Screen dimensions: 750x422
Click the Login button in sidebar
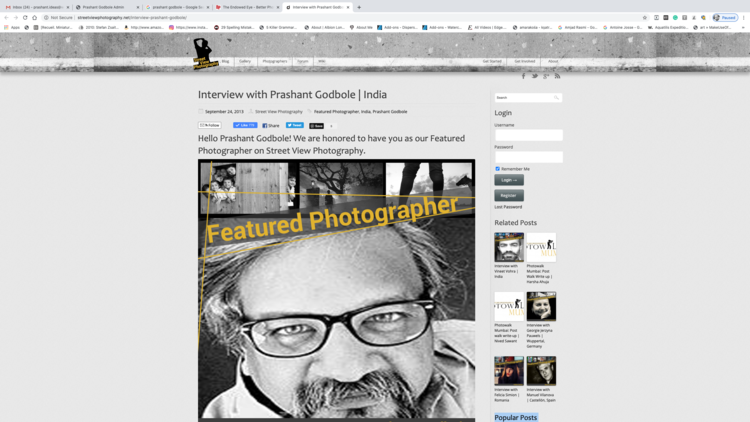(x=507, y=181)
